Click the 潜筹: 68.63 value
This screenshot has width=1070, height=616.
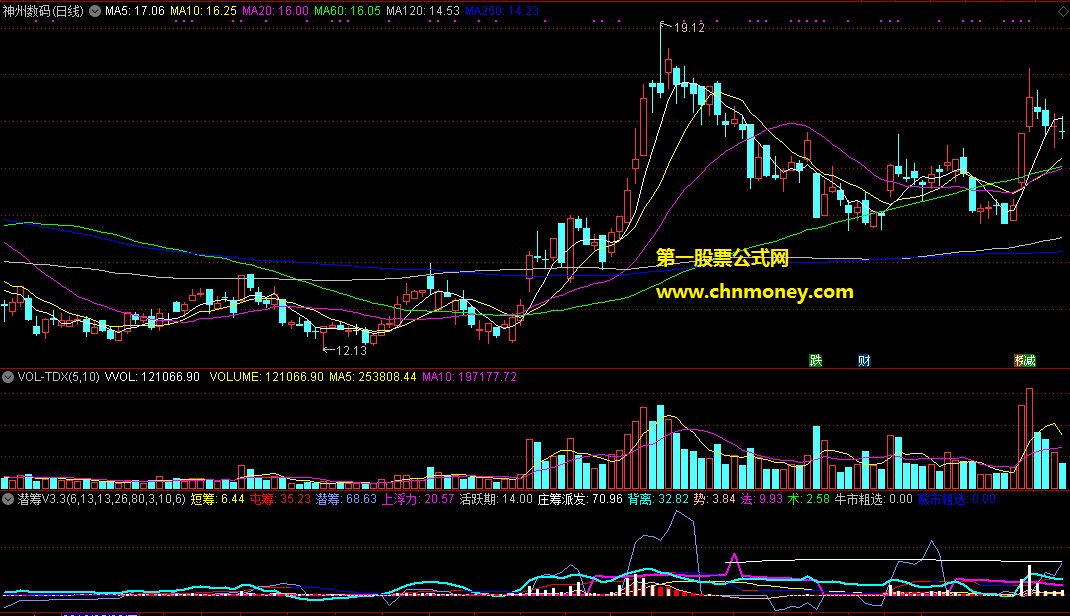[347, 499]
